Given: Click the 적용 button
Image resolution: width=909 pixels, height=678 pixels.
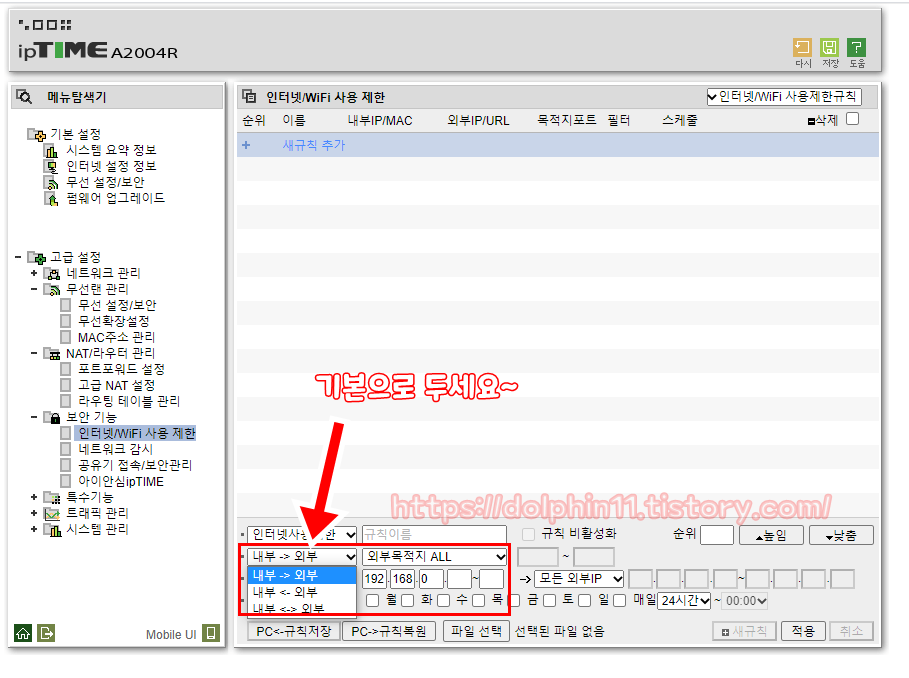Looking at the screenshot, I should (x=805, y=630).
